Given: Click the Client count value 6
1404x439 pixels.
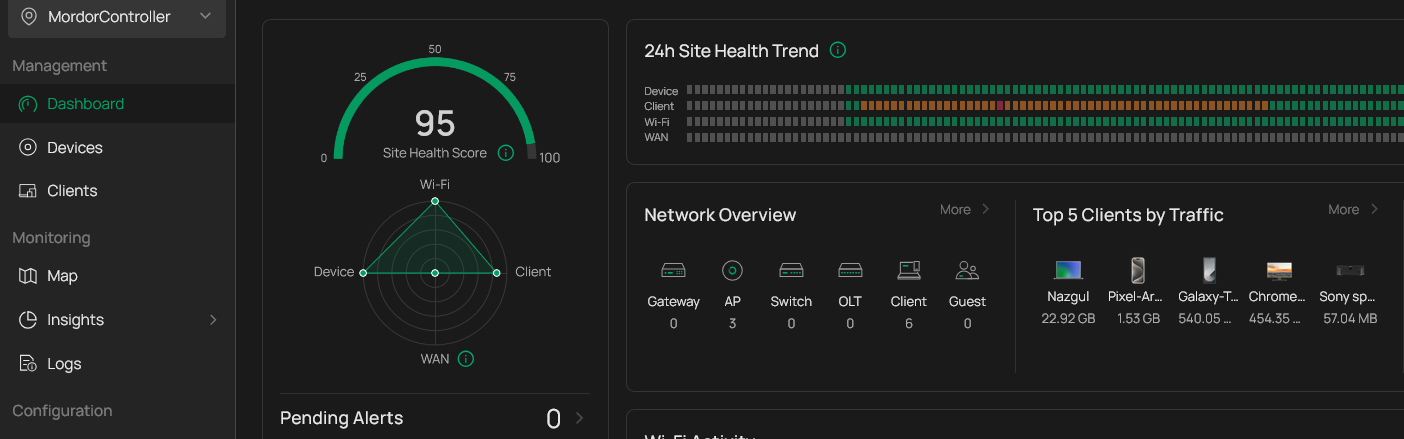Looking at the screenshot, I should pos(909,324).
